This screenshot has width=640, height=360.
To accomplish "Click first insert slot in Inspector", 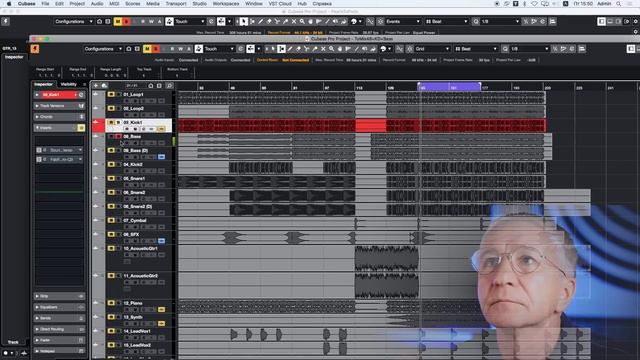I will [x=60, y=150].
